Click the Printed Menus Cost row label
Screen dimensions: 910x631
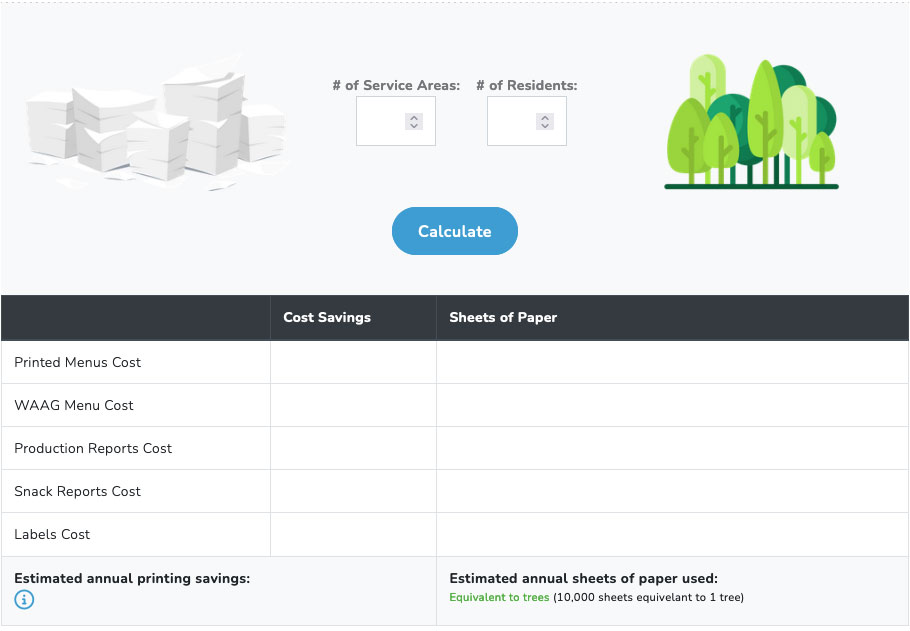click(78, 363)
